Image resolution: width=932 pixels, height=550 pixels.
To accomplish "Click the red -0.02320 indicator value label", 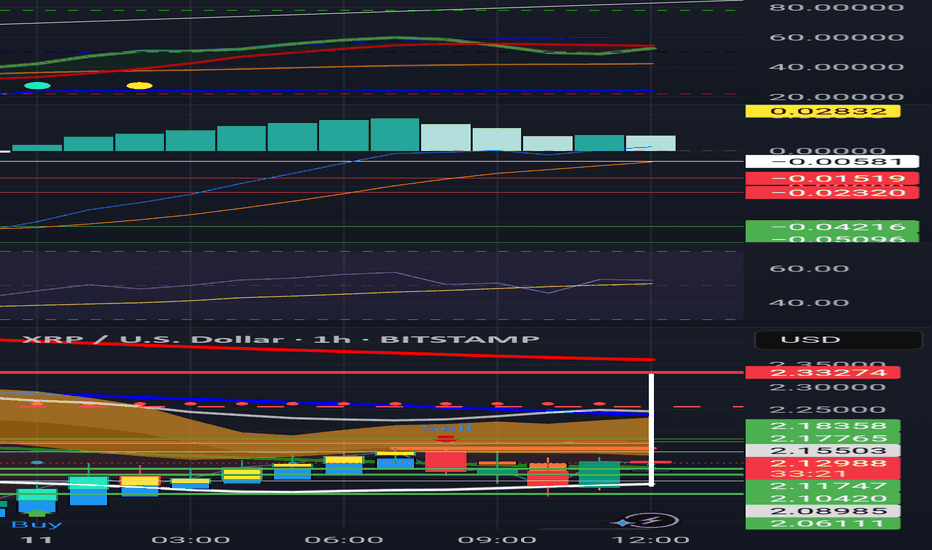I will [832, 193].
